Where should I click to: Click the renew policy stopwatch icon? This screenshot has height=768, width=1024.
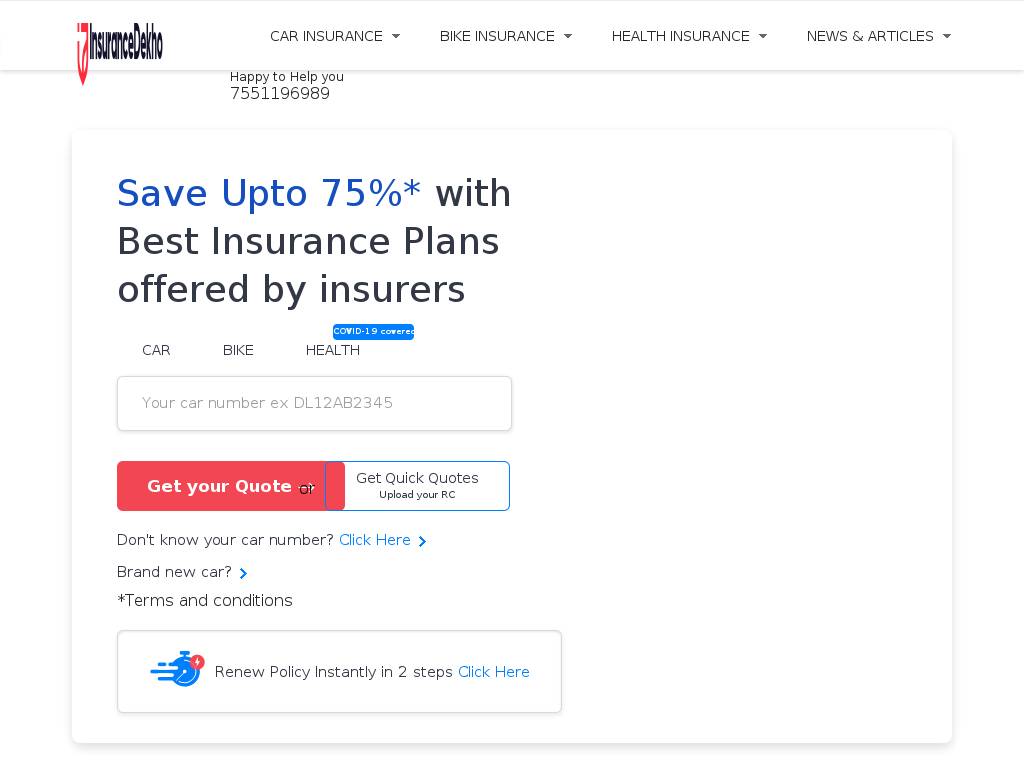point(178,669)
